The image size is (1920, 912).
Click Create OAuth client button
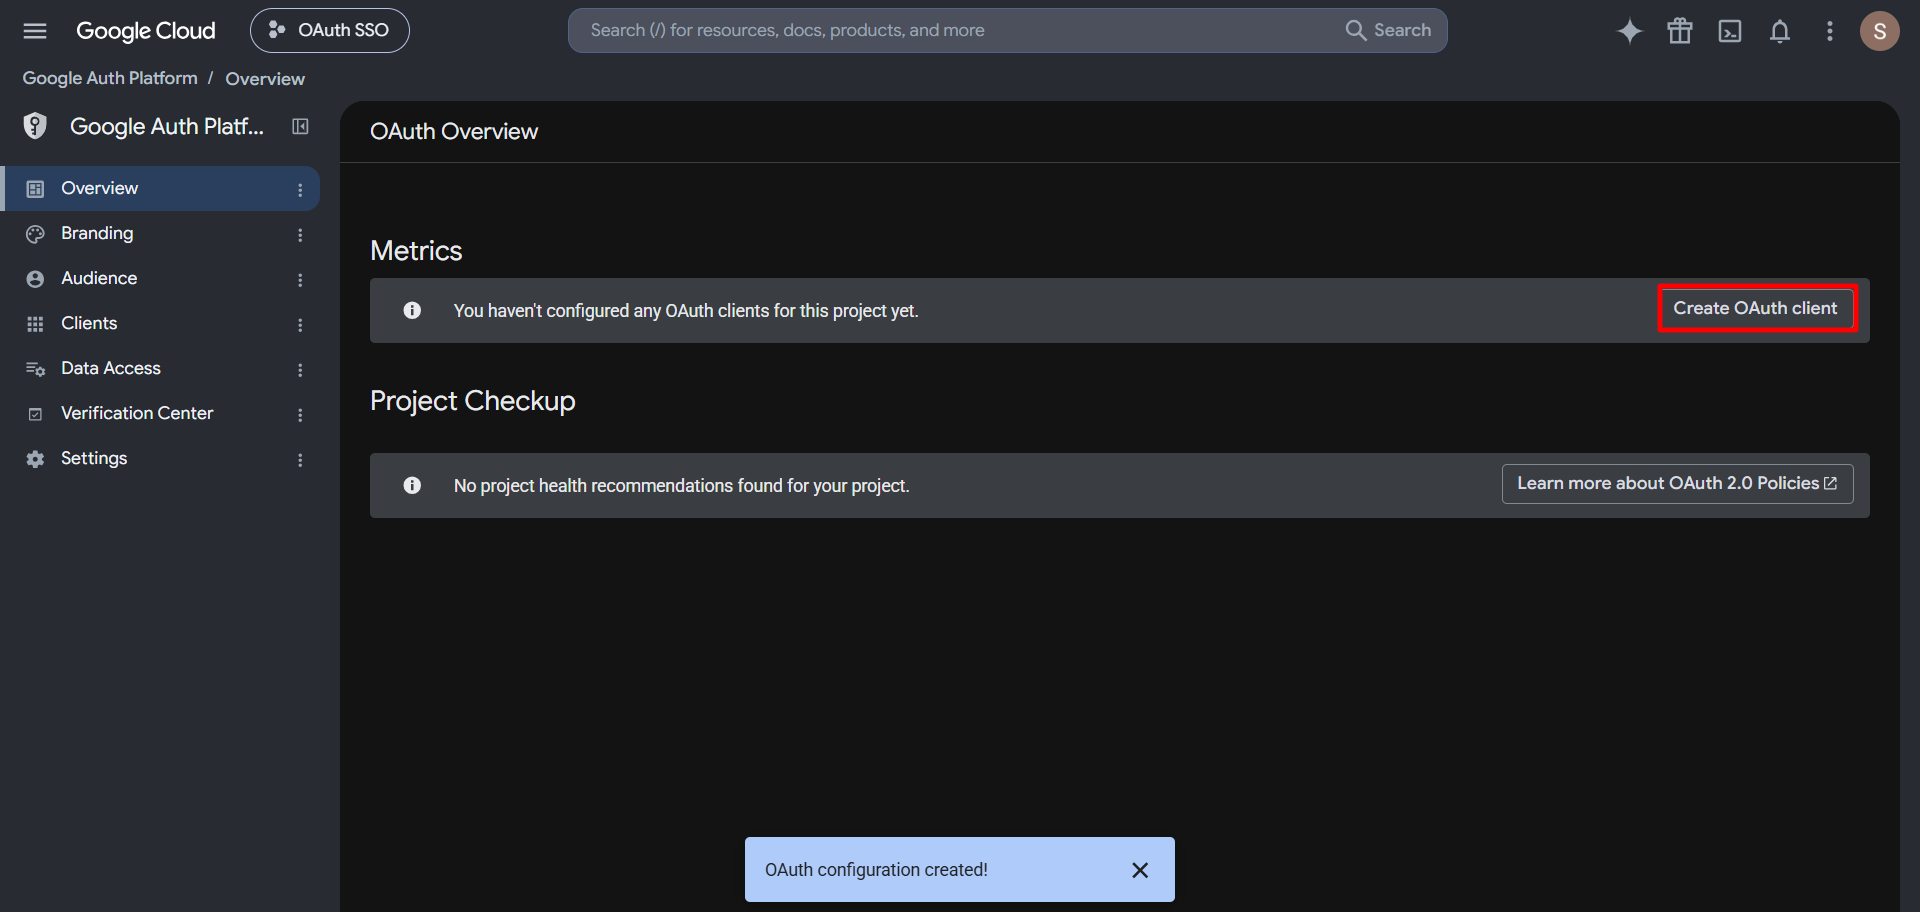tap(1756, 308)
